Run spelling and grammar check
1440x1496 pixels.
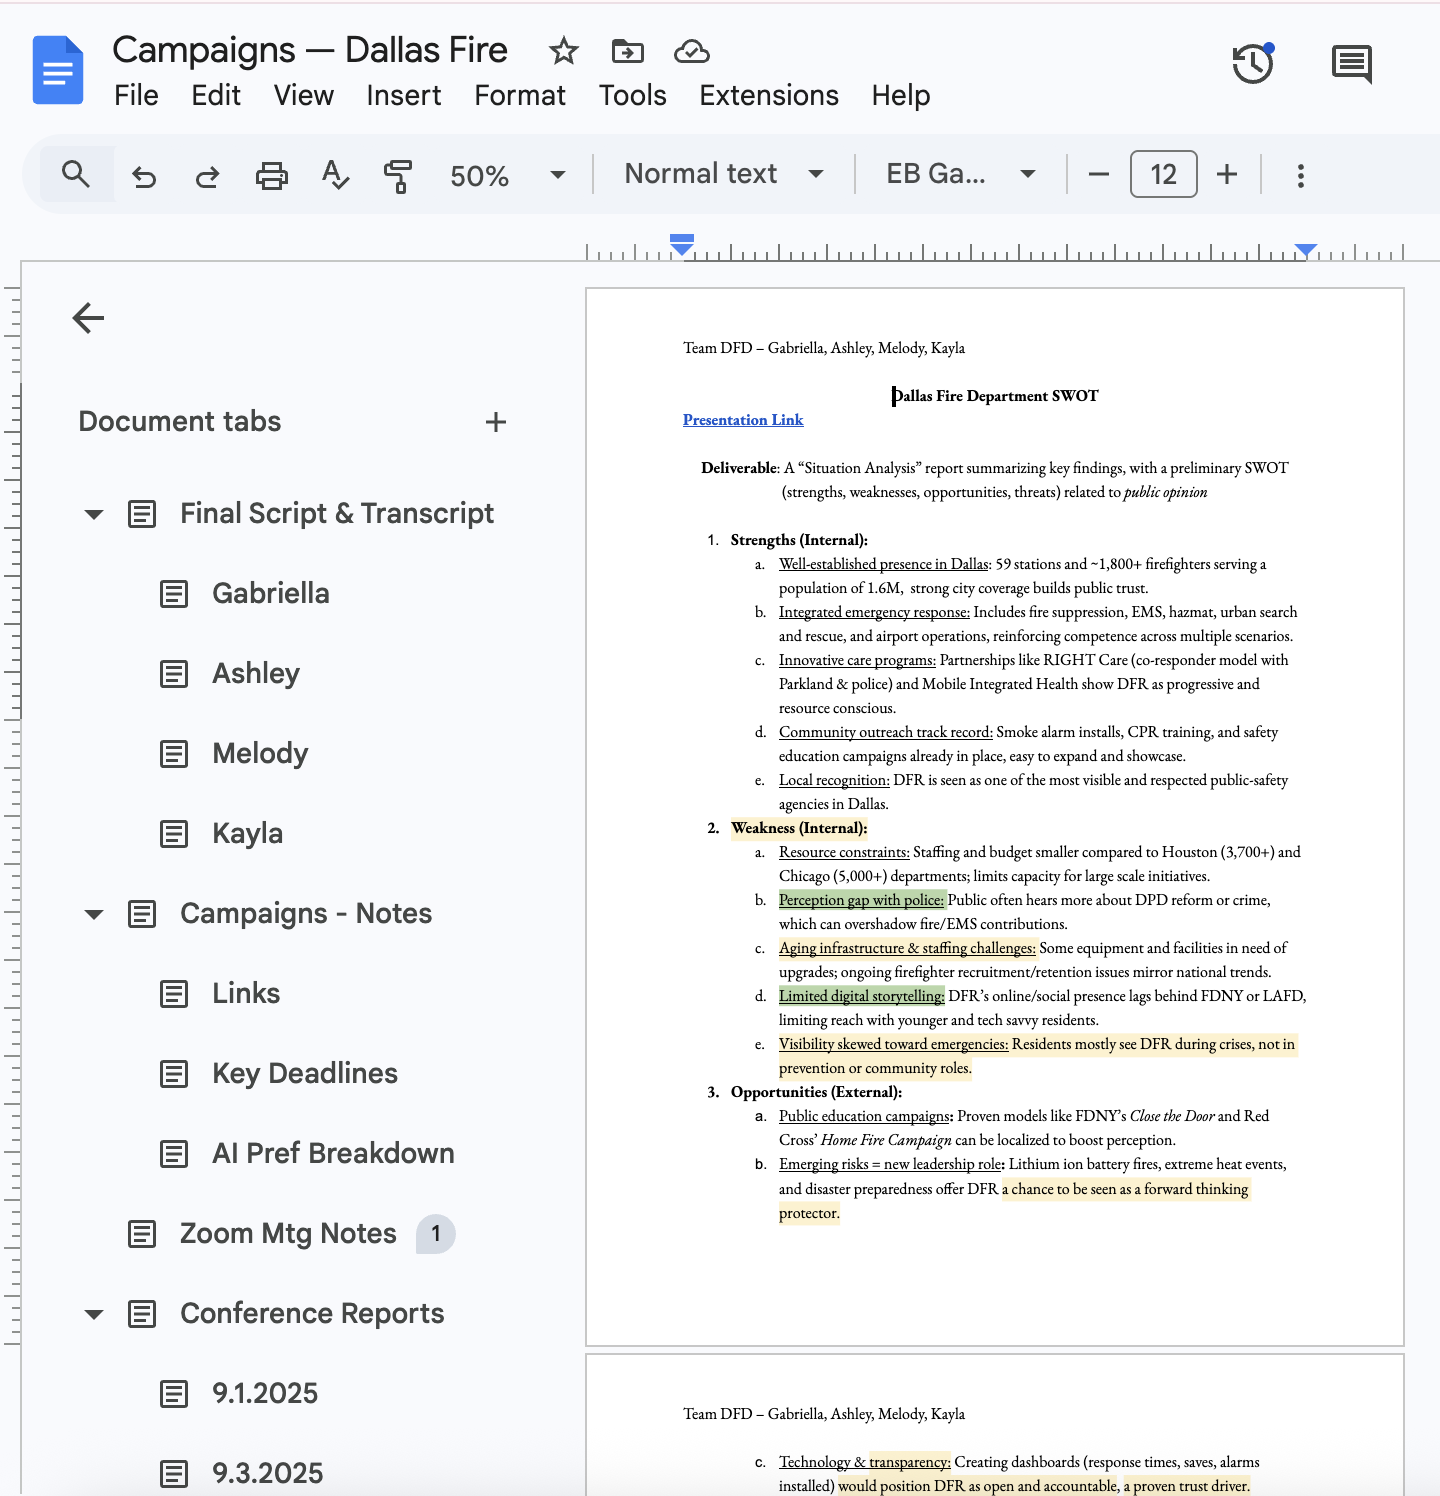point(335,175)
